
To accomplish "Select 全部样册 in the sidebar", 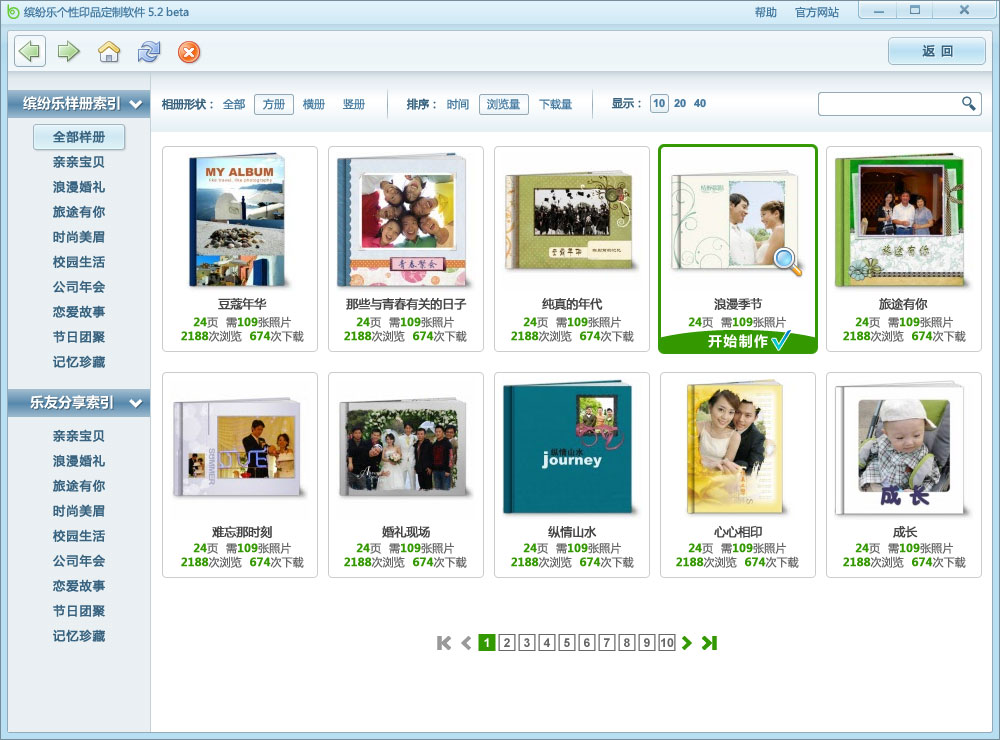I will pyautogui.click(x=79, y=137).
